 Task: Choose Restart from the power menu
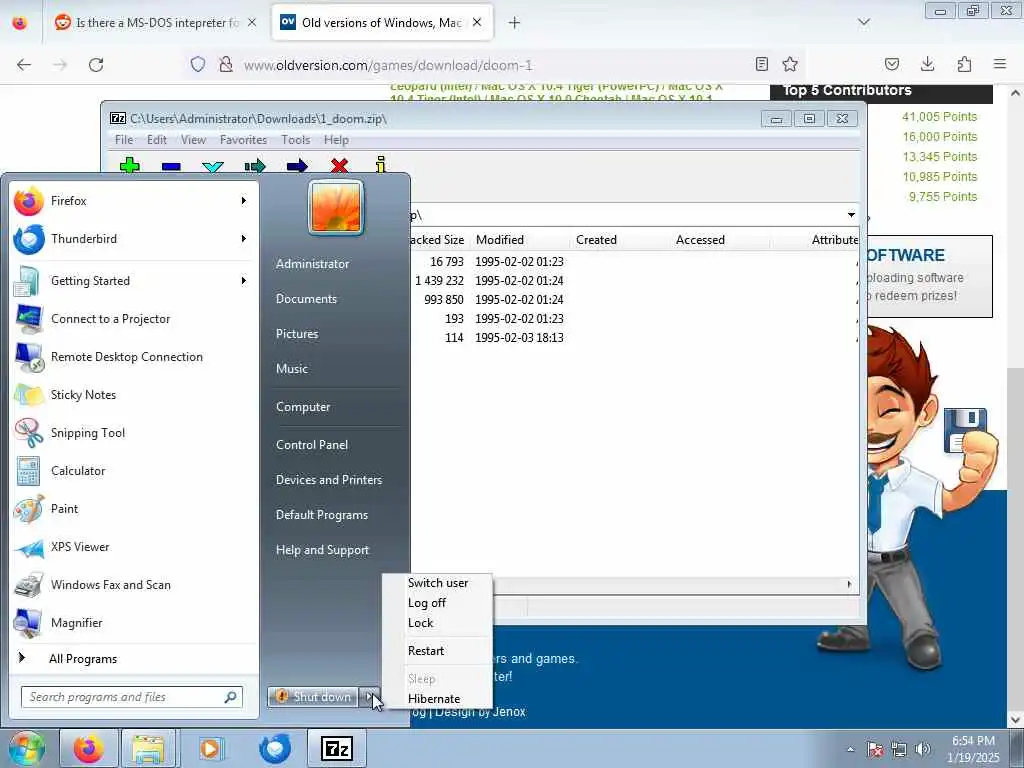pos(438,651)
